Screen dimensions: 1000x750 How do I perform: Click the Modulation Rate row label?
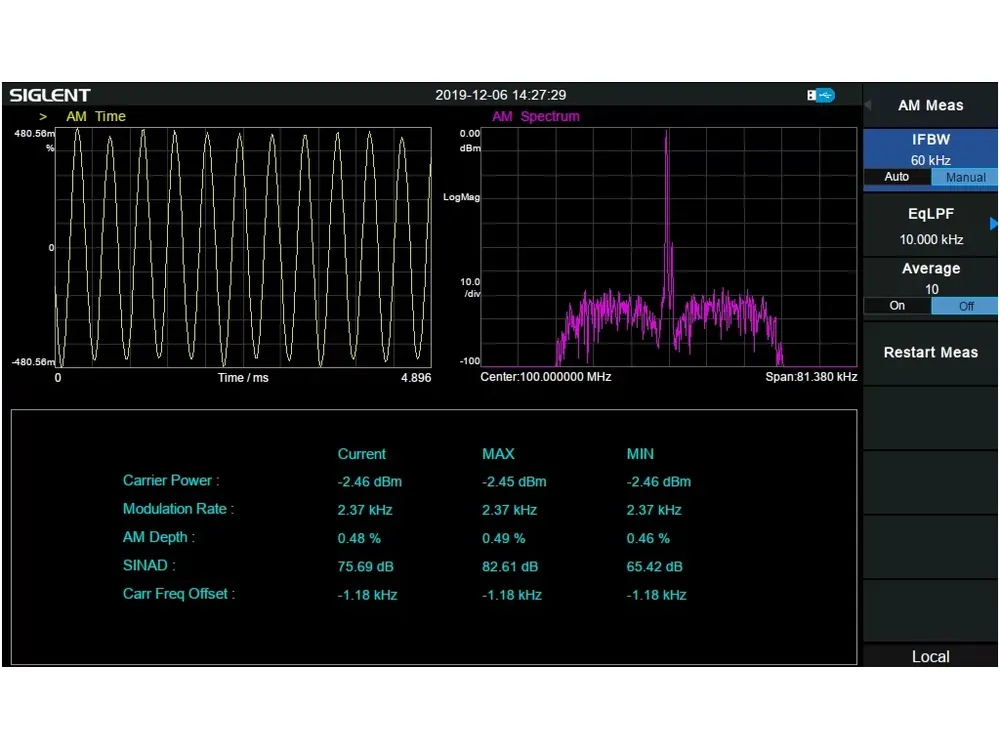tap(179, 509)
